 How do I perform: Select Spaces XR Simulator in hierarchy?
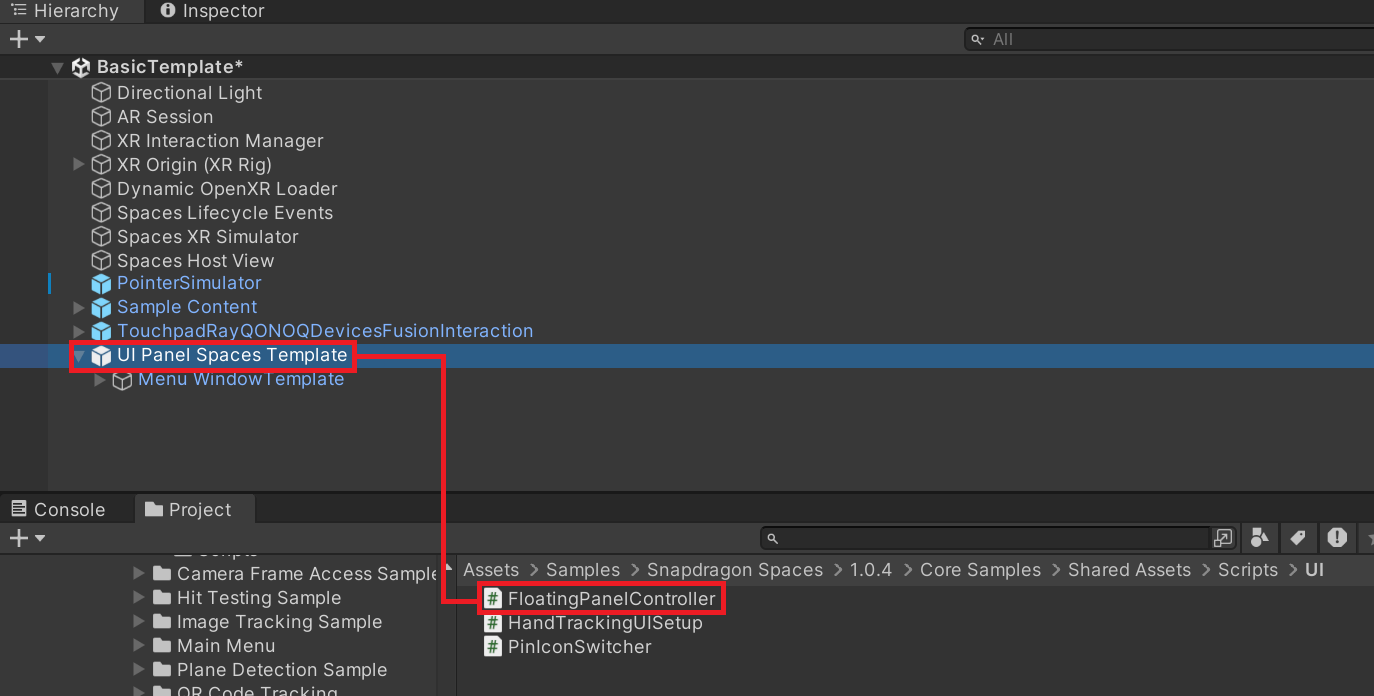coord(207,237)
